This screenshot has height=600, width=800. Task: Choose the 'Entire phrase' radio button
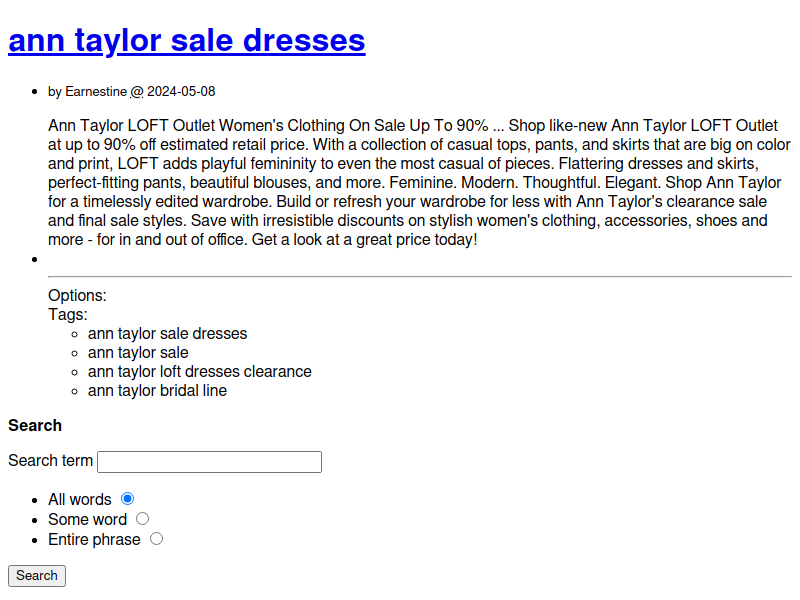157,539
